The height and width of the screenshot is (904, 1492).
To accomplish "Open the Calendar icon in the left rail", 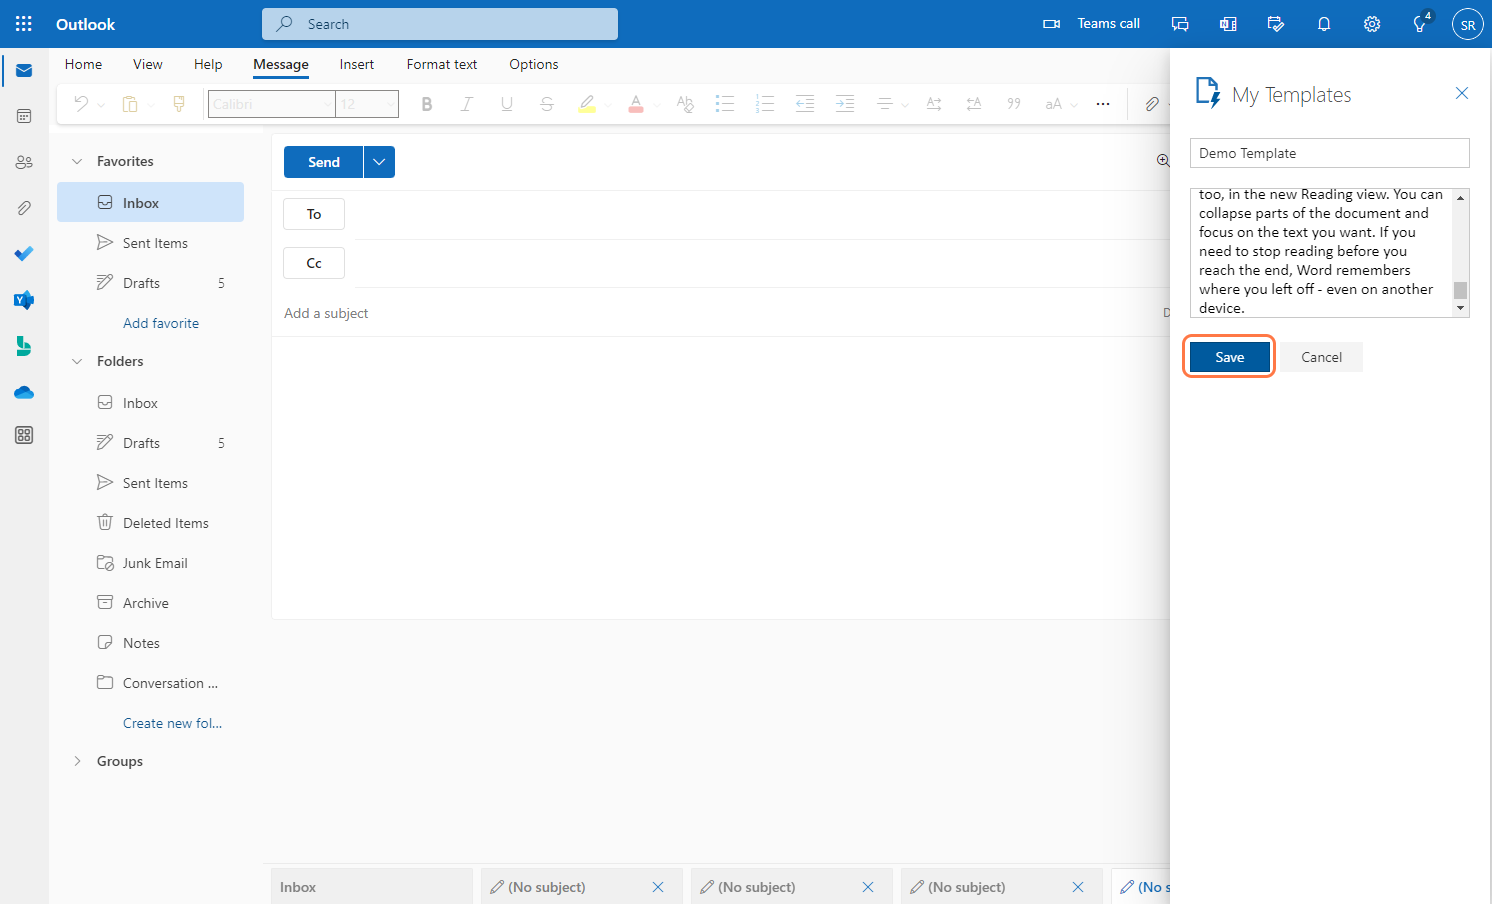I will click(x=24, y=116).
